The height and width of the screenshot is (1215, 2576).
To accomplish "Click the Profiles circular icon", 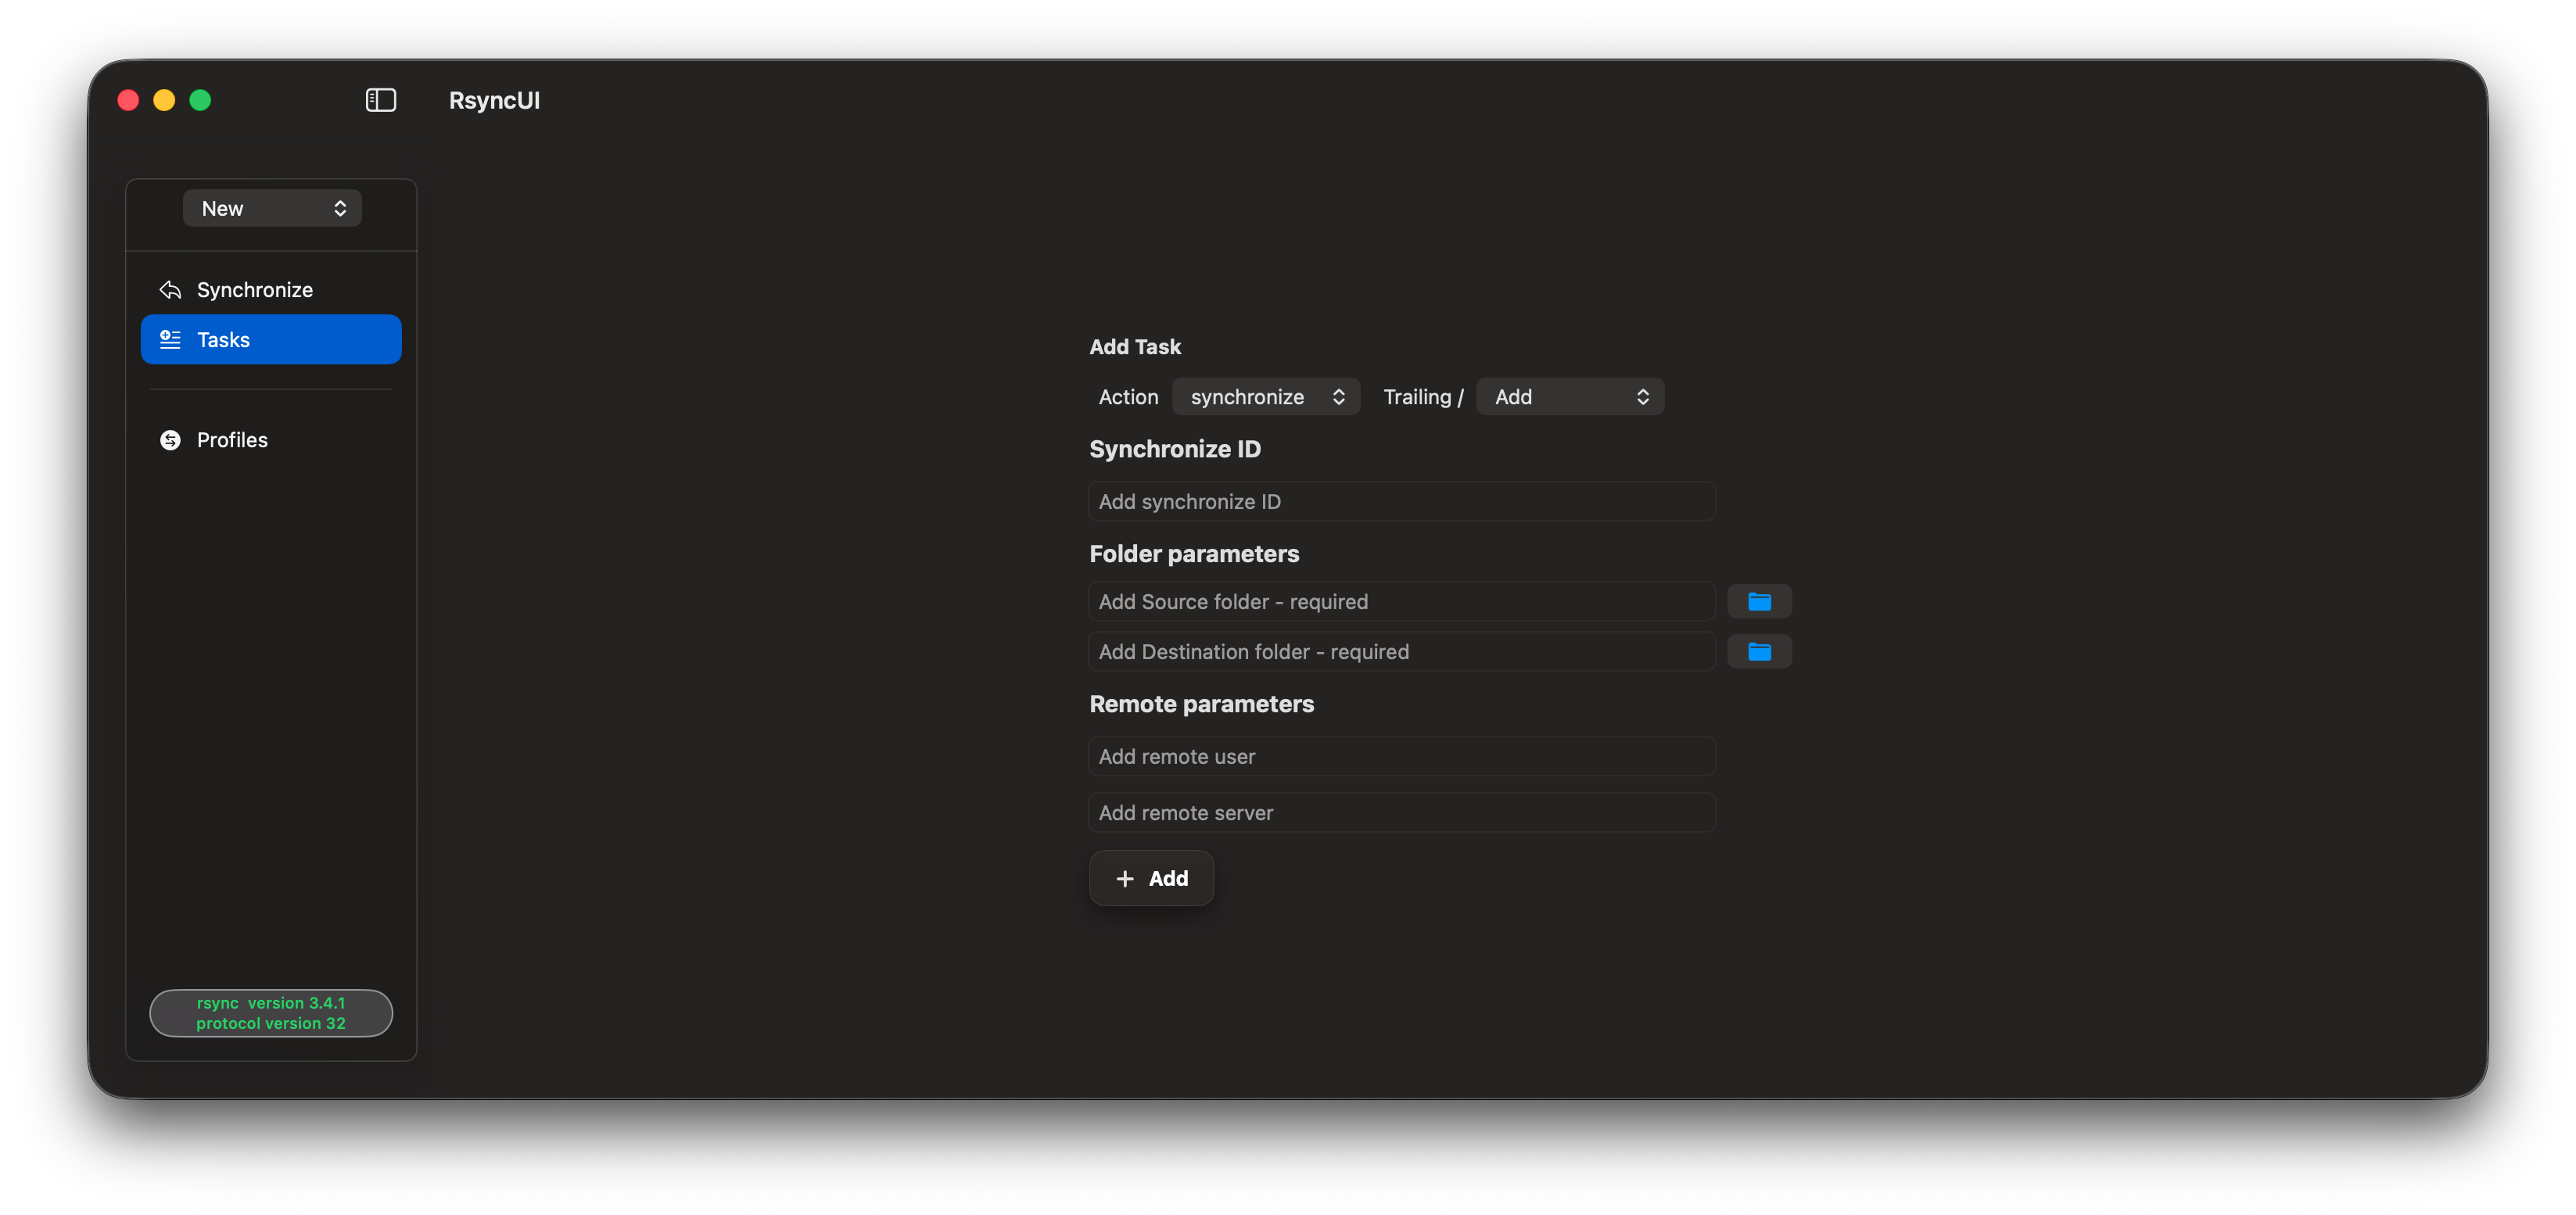I will (170, 440).
